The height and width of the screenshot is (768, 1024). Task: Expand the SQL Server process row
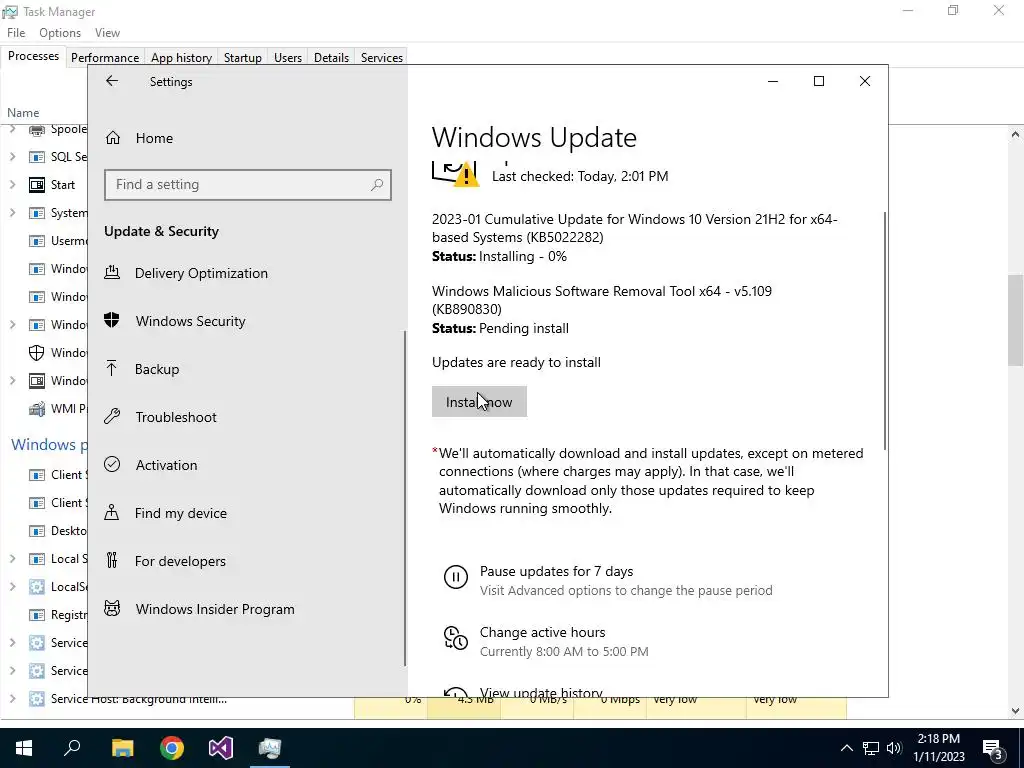pos(12,157)
